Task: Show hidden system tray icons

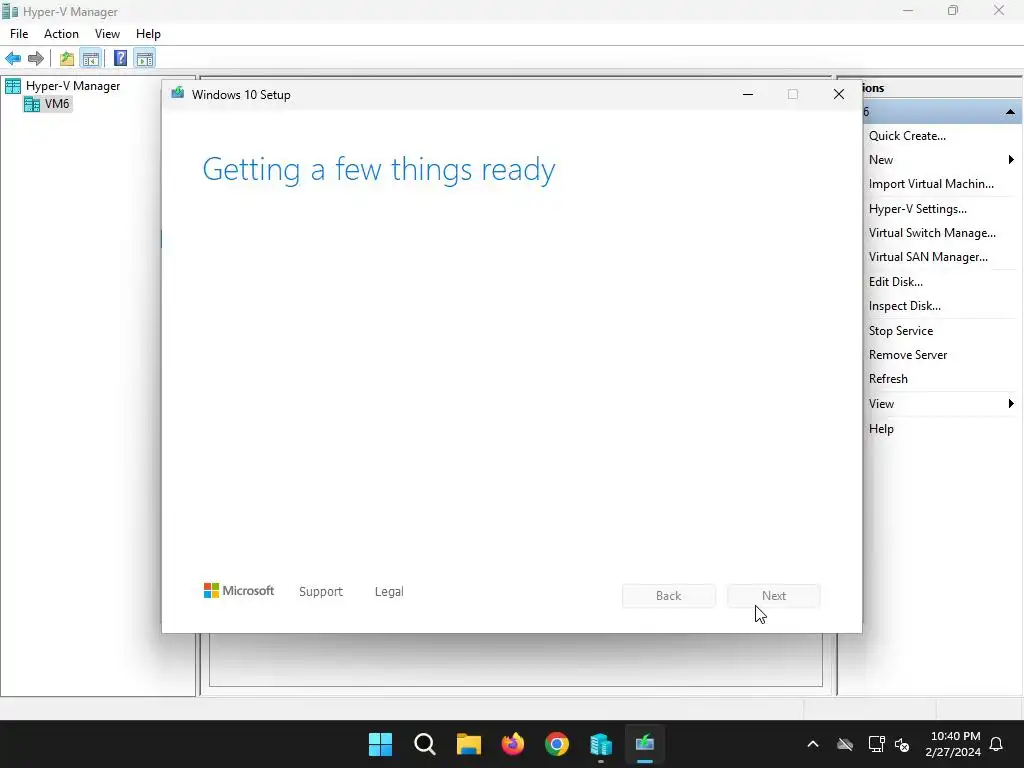Action: 813,744
